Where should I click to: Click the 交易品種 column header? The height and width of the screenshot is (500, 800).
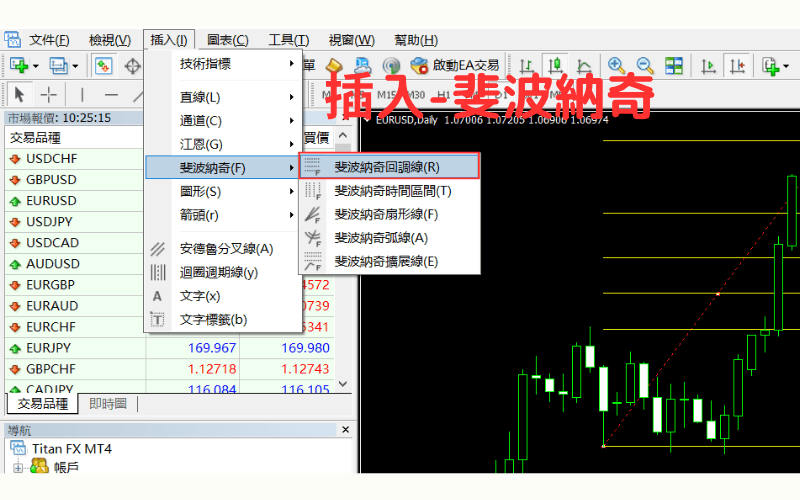tap(74, 138)
